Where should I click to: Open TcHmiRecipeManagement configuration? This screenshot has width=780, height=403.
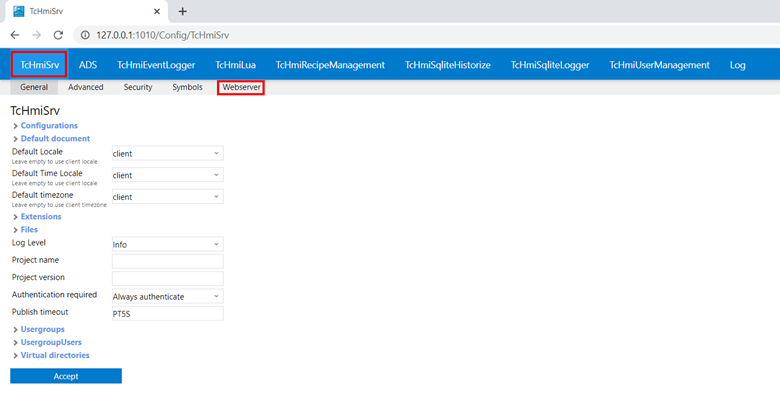[330, 65]
